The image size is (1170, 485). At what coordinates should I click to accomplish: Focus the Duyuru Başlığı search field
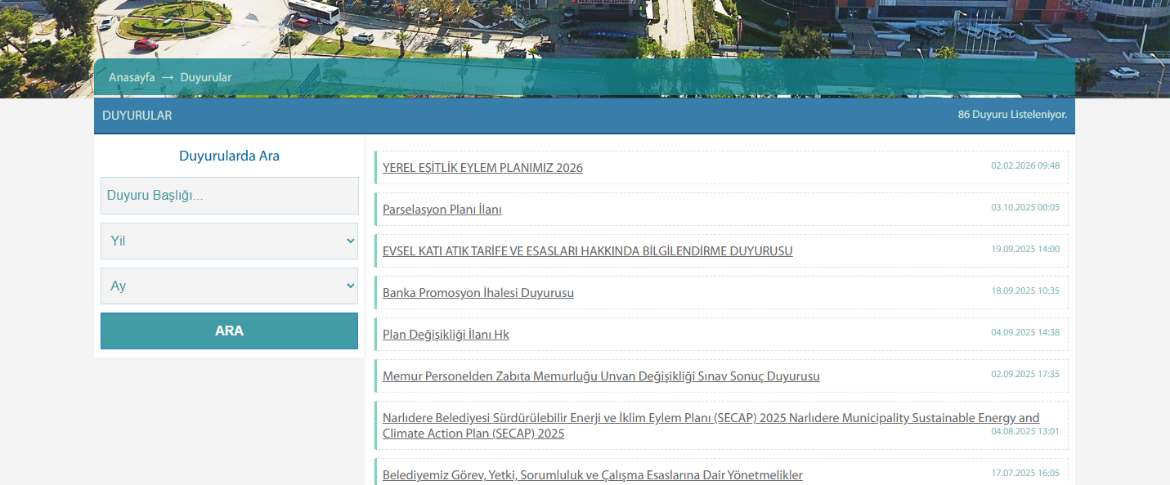(x=229, y=196)
